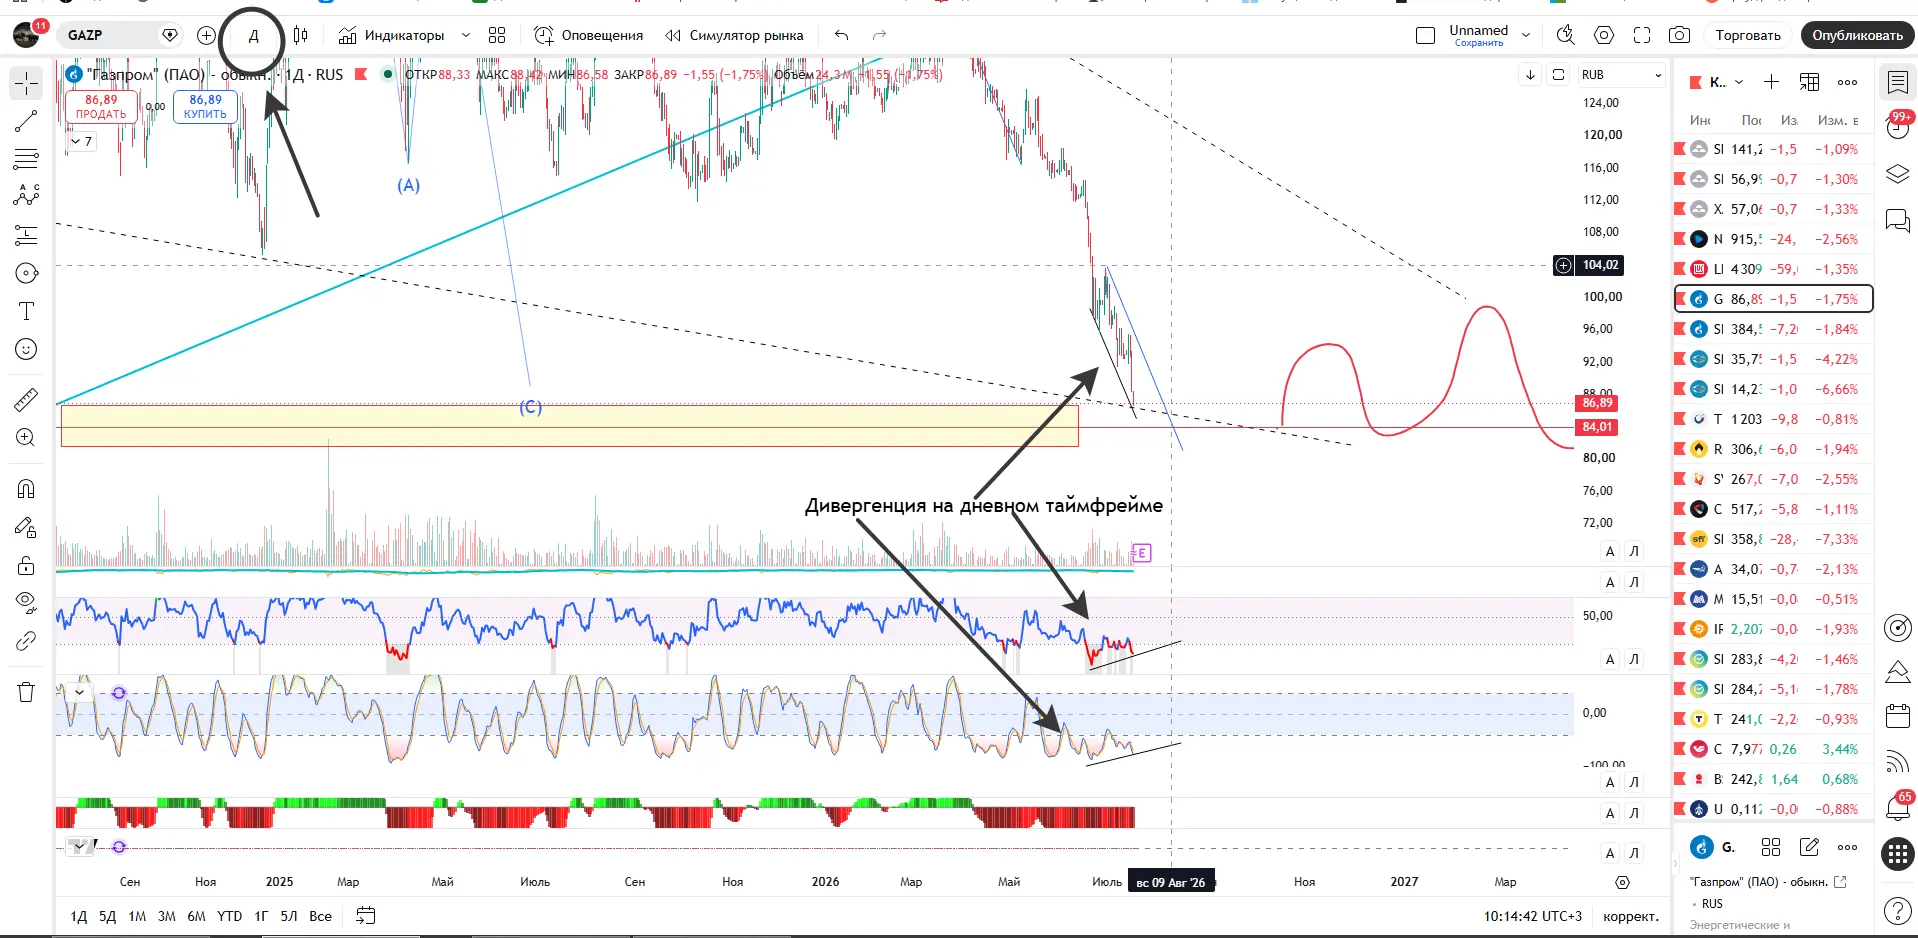
Task: Open the layout grid selector
Action: 497,35
